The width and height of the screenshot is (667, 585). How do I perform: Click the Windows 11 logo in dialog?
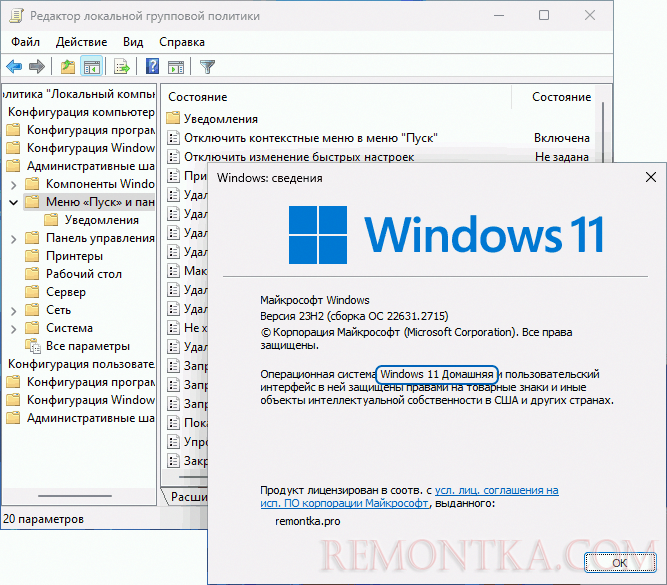[446, 235]
